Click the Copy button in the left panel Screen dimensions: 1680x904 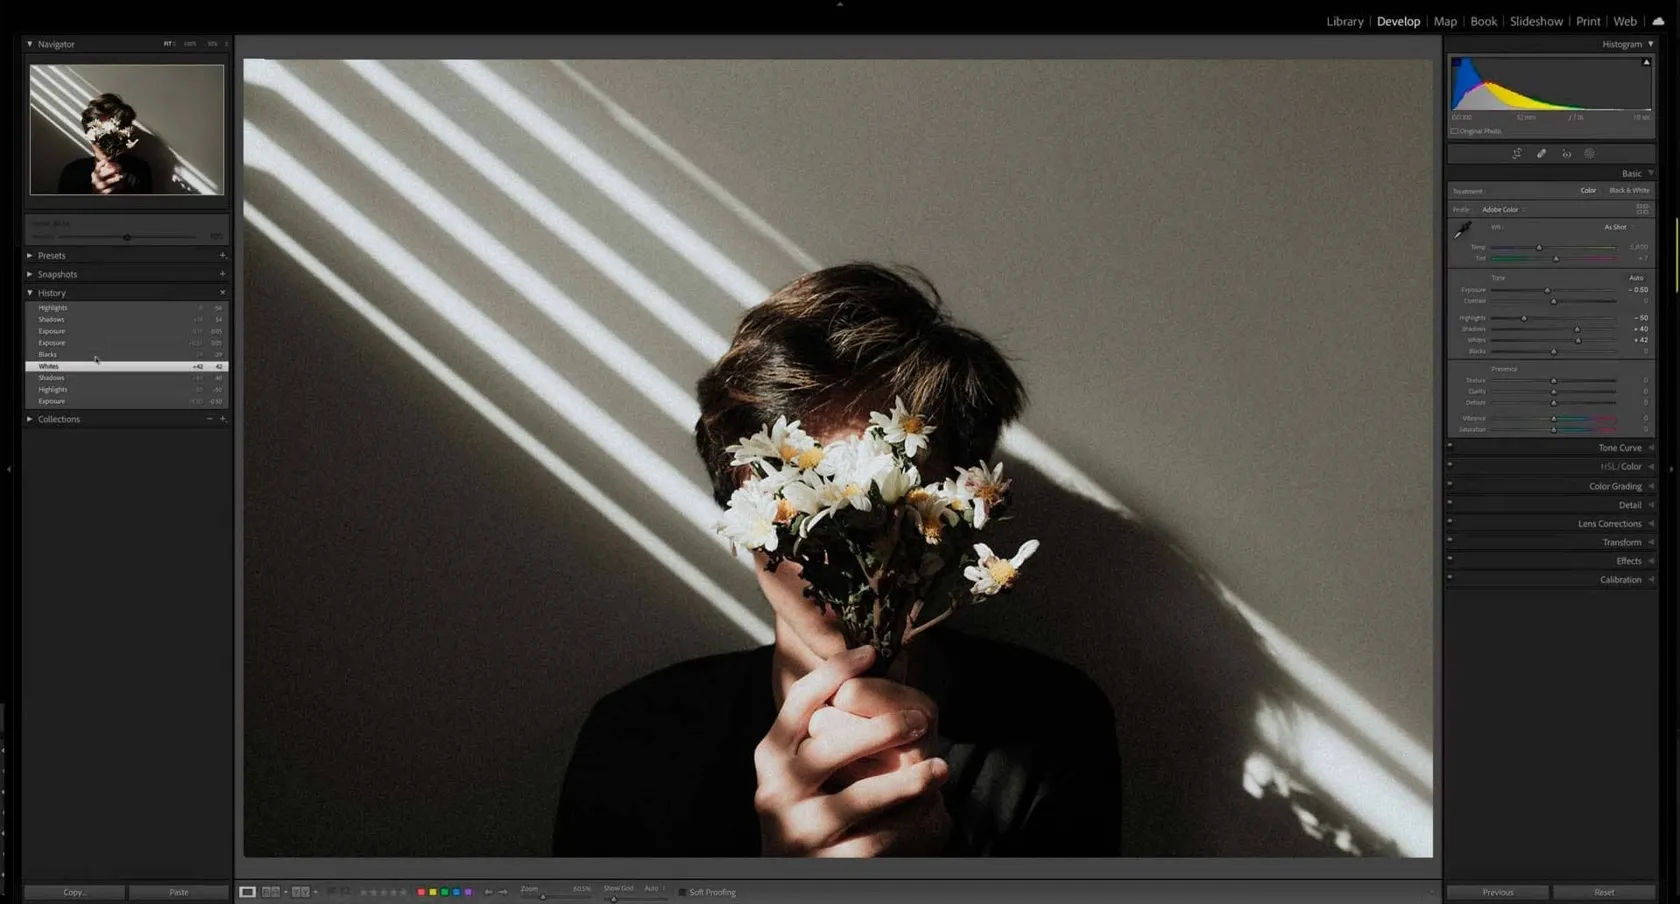[73, 892]
